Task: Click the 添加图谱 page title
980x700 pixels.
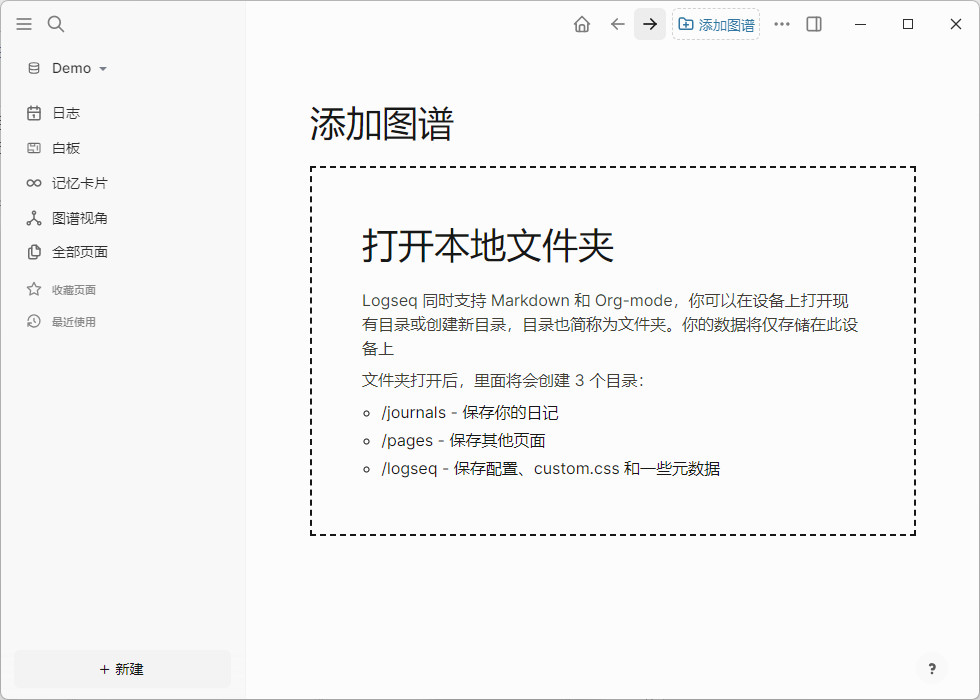Action: point(382,123)
